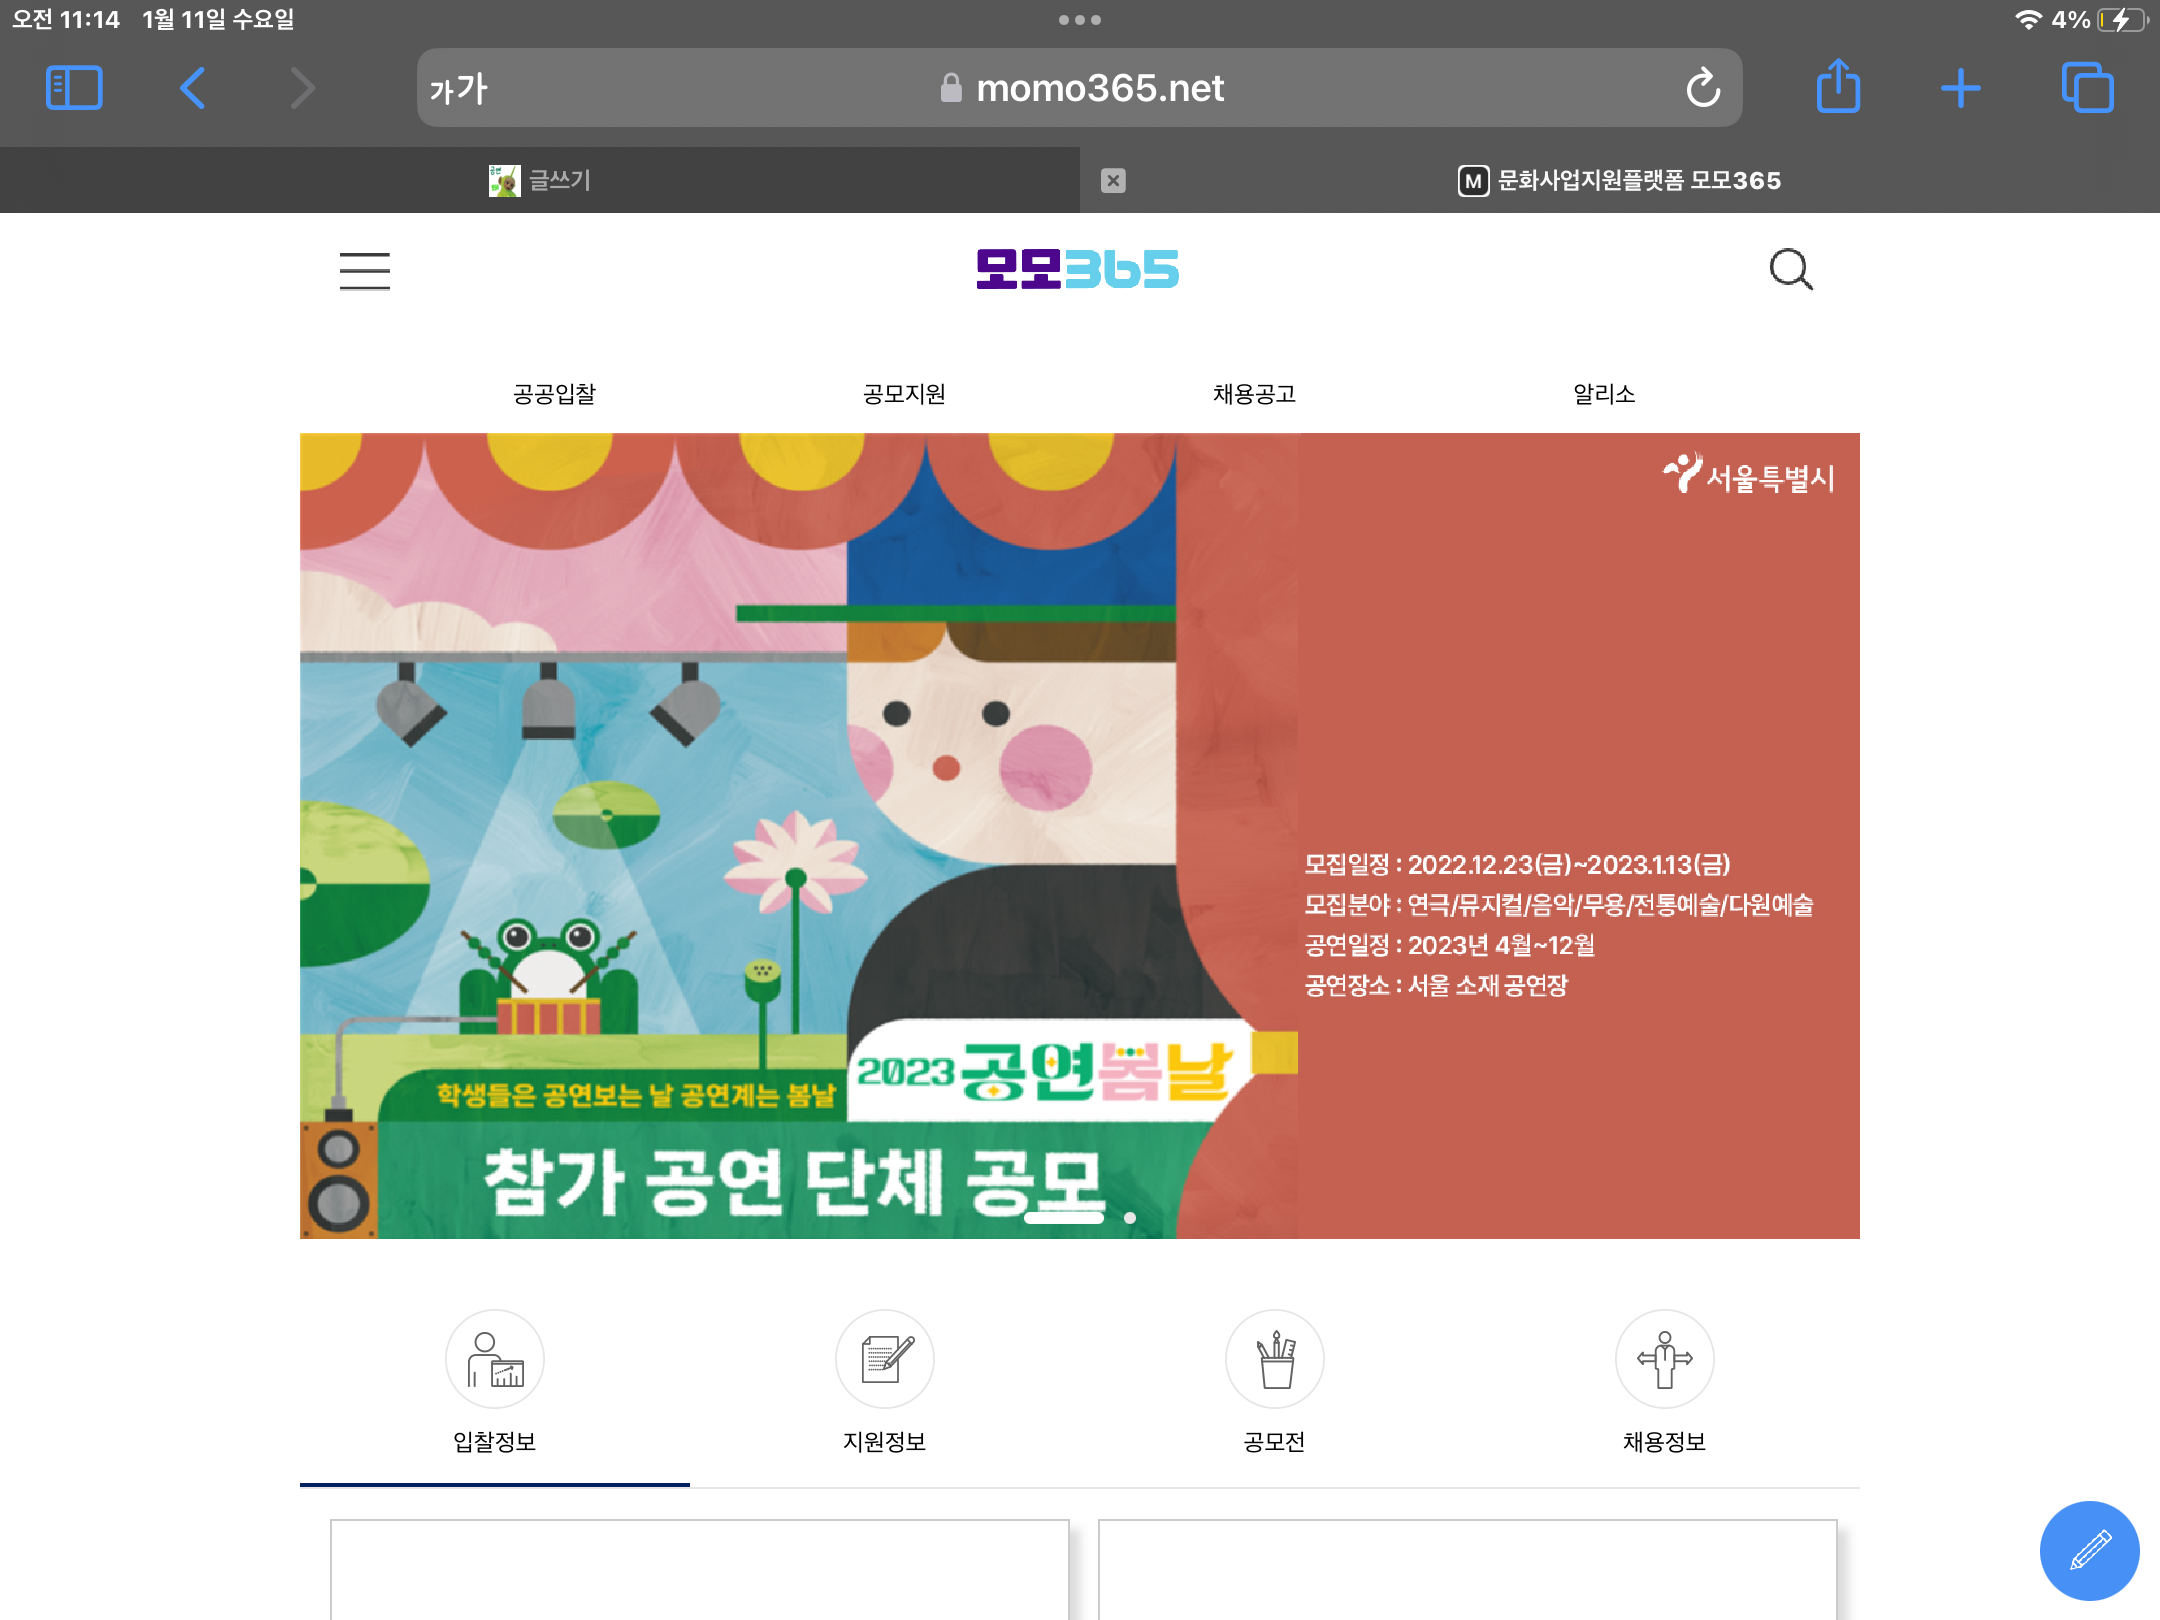Go back to the previous page

(x=192, y=88)
